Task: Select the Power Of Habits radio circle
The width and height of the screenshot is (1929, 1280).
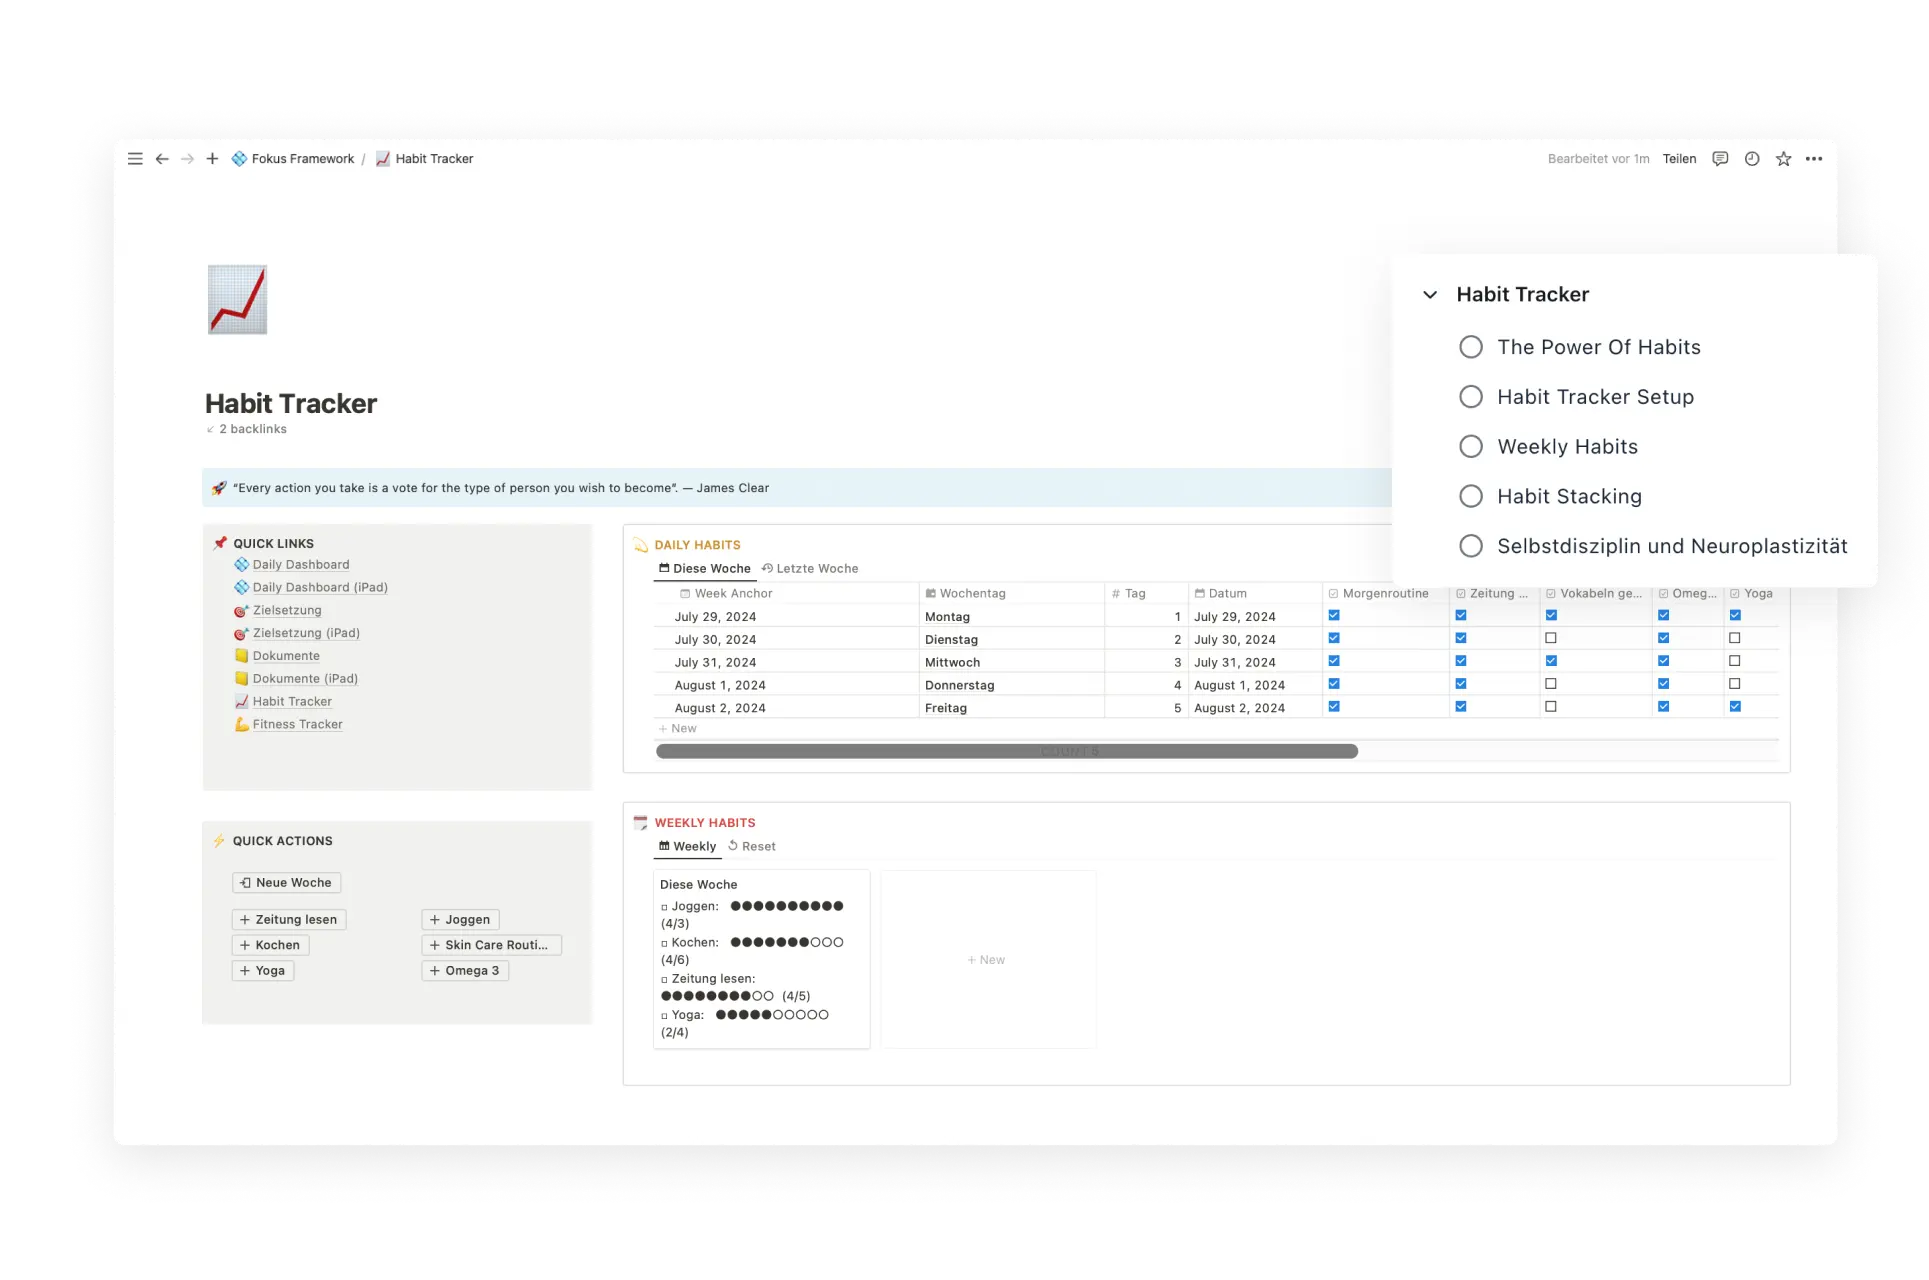Action: (x=1471, y=347)
